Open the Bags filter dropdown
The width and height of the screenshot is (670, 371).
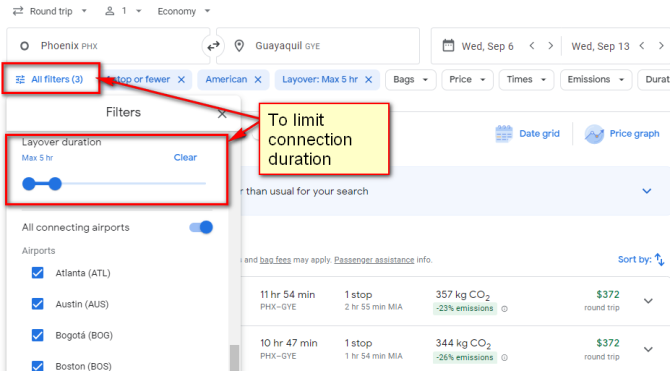pos(410,80)
